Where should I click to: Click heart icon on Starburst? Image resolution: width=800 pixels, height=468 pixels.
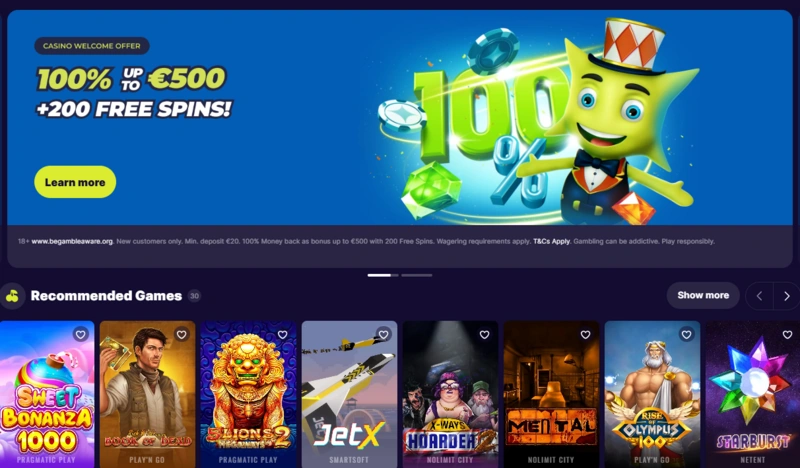click(787, 334)
